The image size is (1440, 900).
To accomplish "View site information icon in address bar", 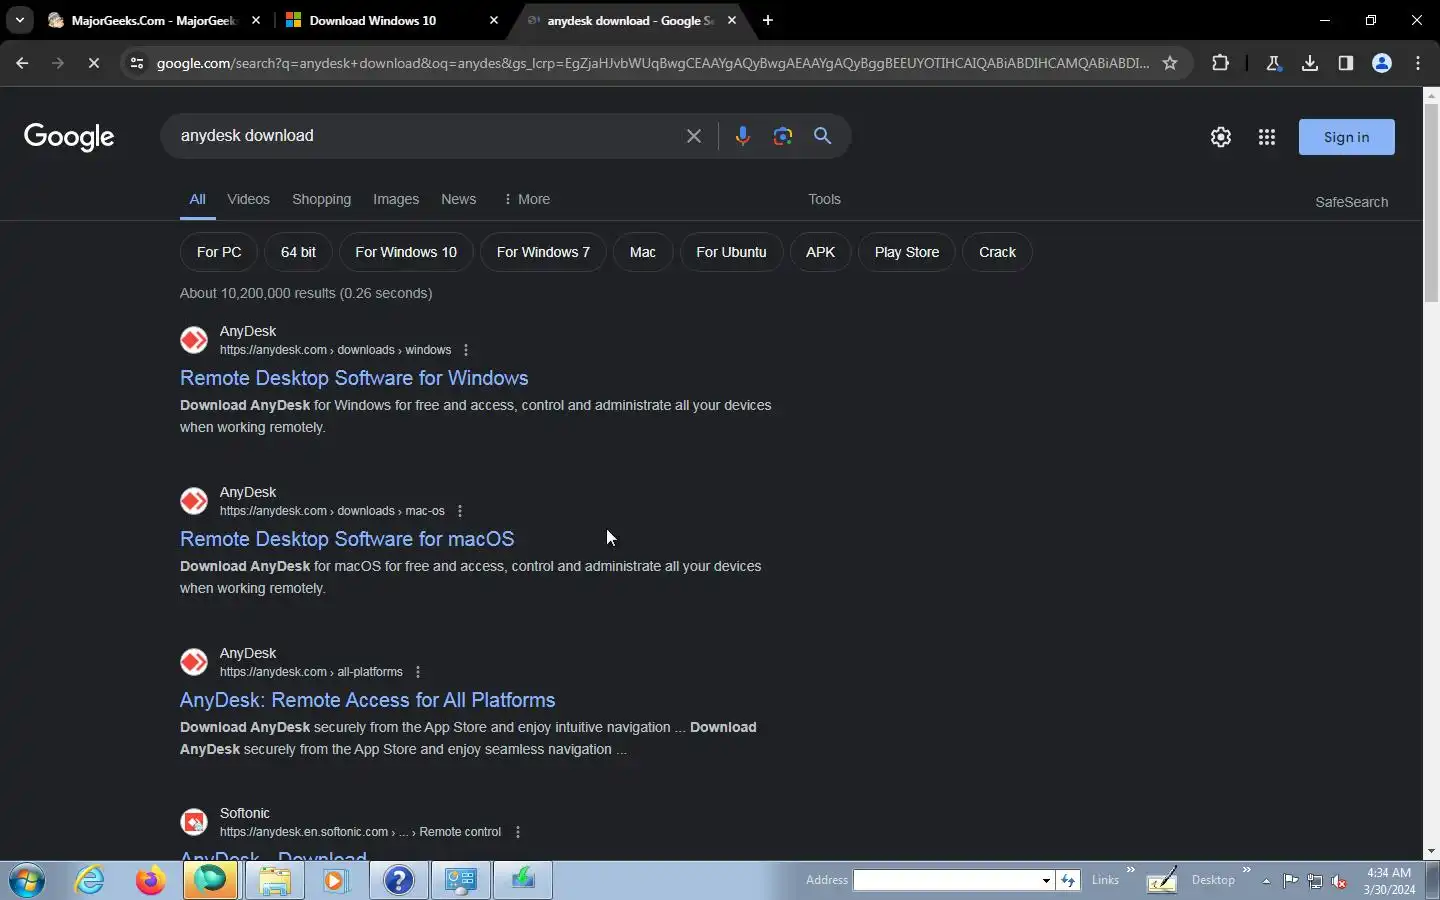I will tap(137, 63).
